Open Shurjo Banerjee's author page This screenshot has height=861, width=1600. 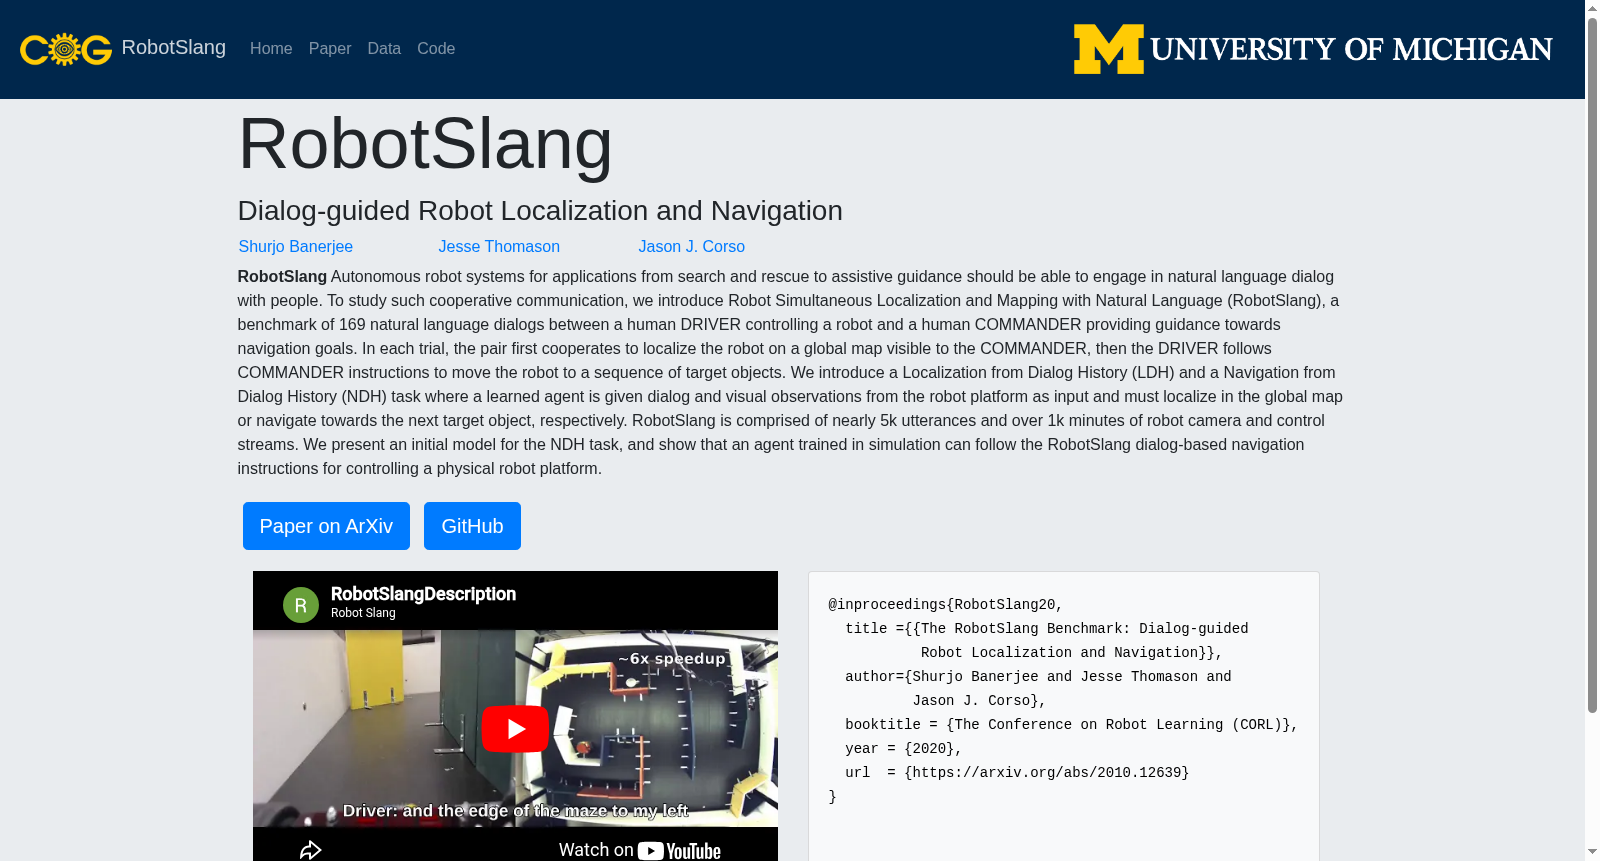(296, 247)
